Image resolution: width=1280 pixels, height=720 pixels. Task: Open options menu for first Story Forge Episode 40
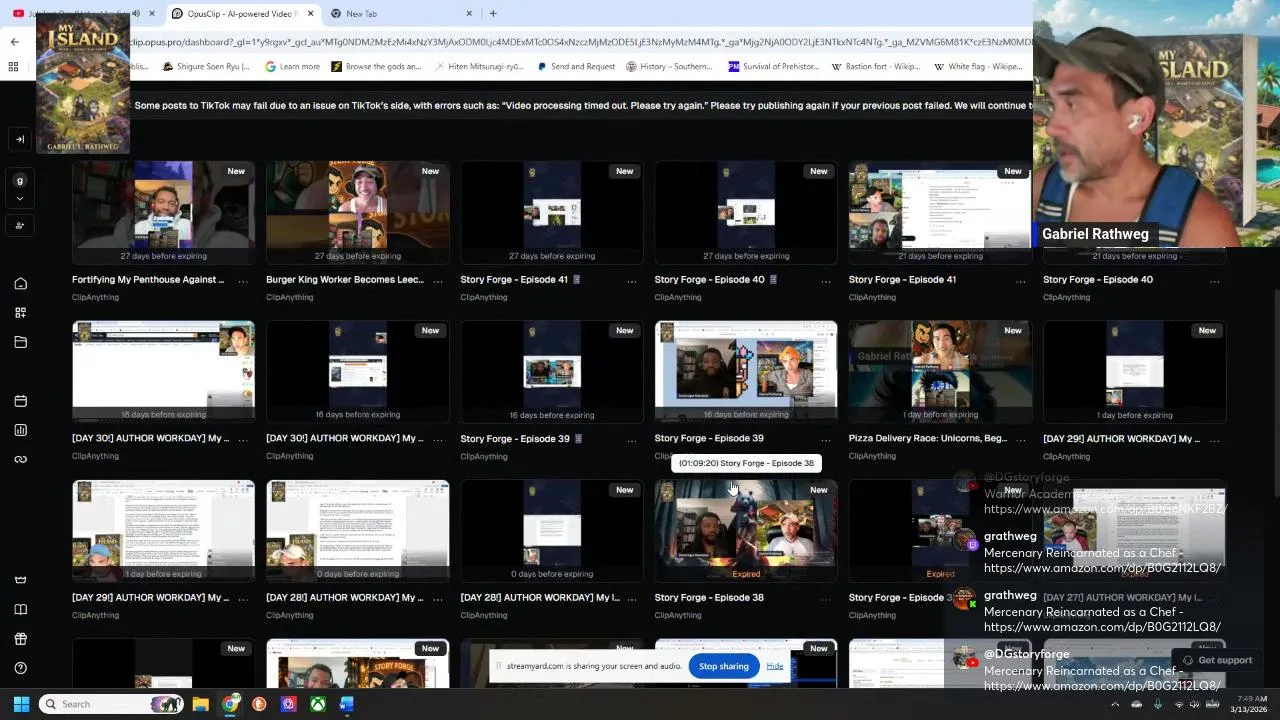point(826,281)
